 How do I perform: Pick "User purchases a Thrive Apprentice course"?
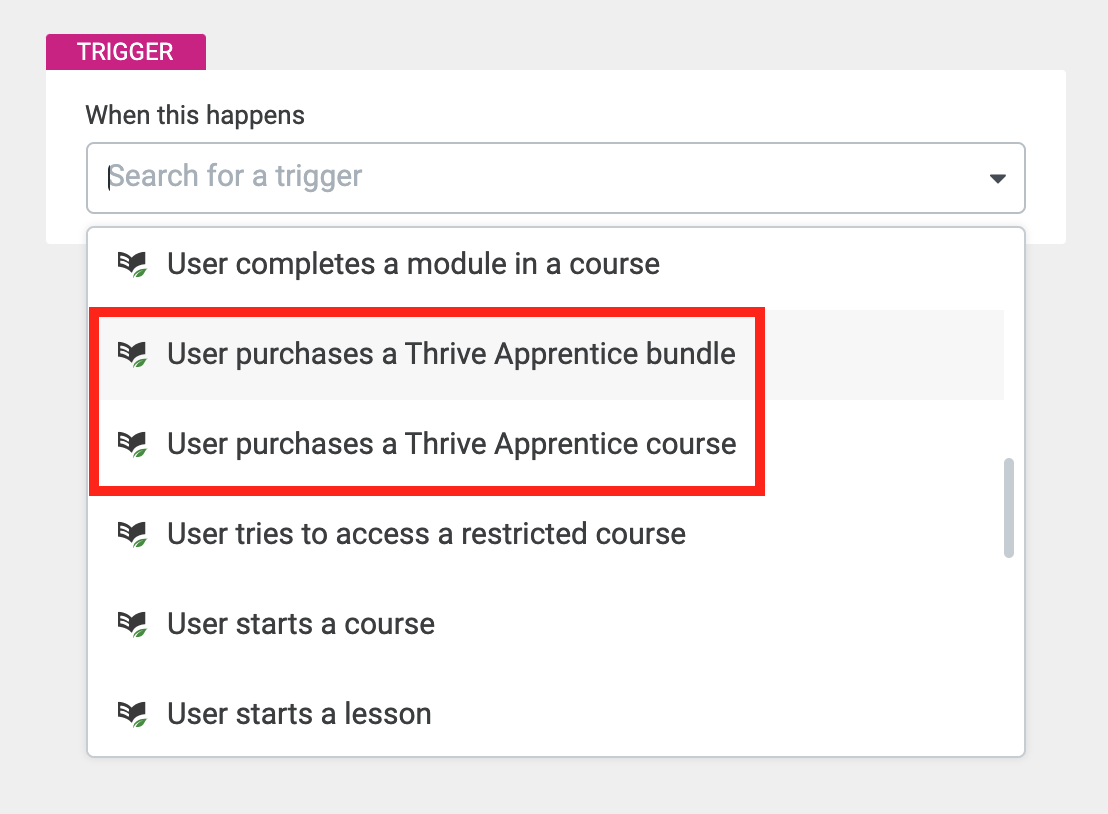pyautogui.click(x=546, y=444)
